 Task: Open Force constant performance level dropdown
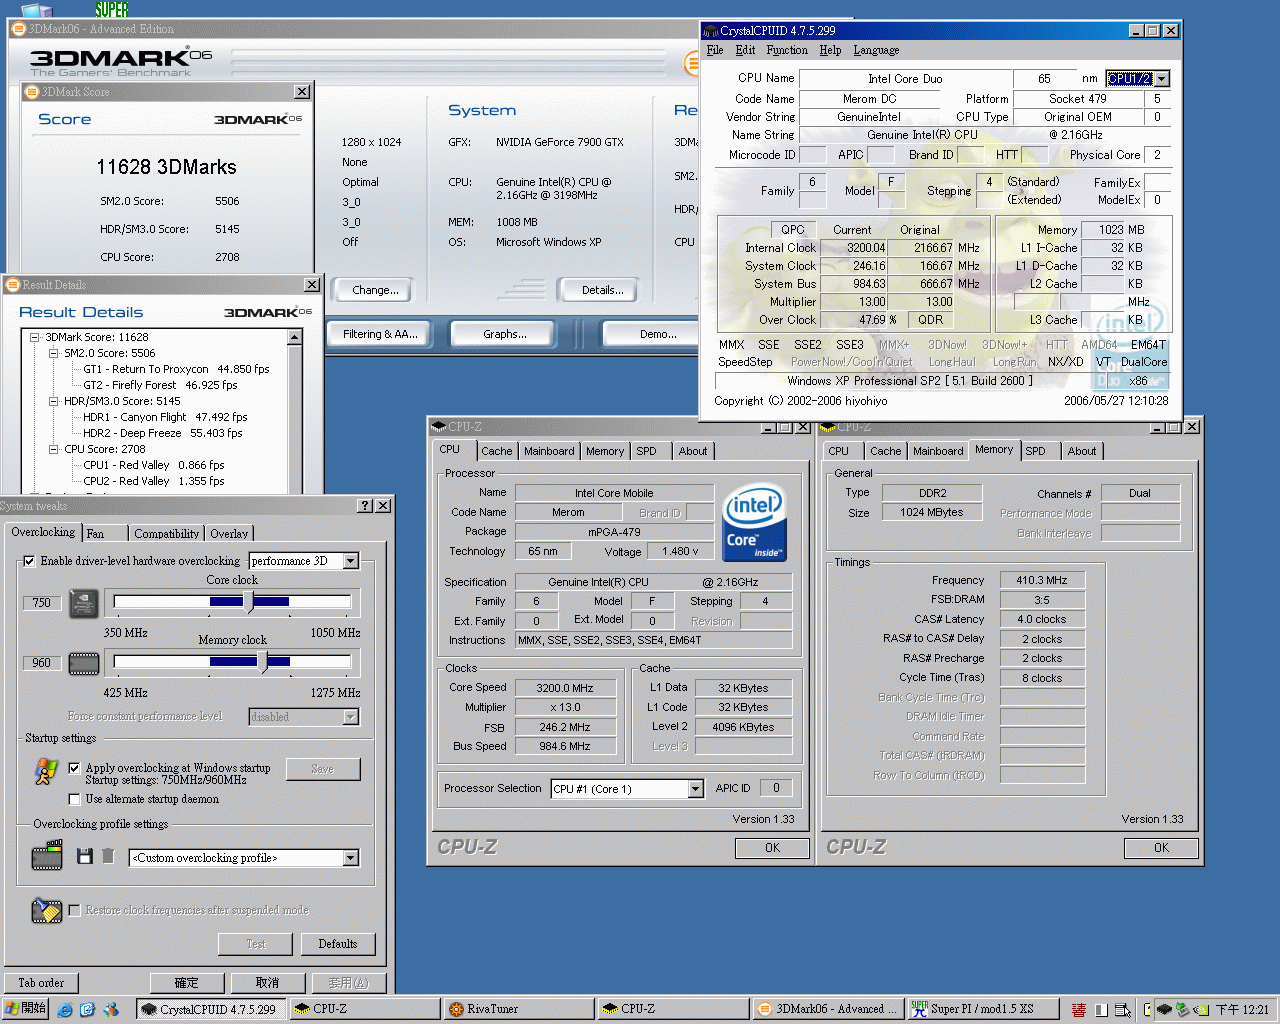point(351,717)
